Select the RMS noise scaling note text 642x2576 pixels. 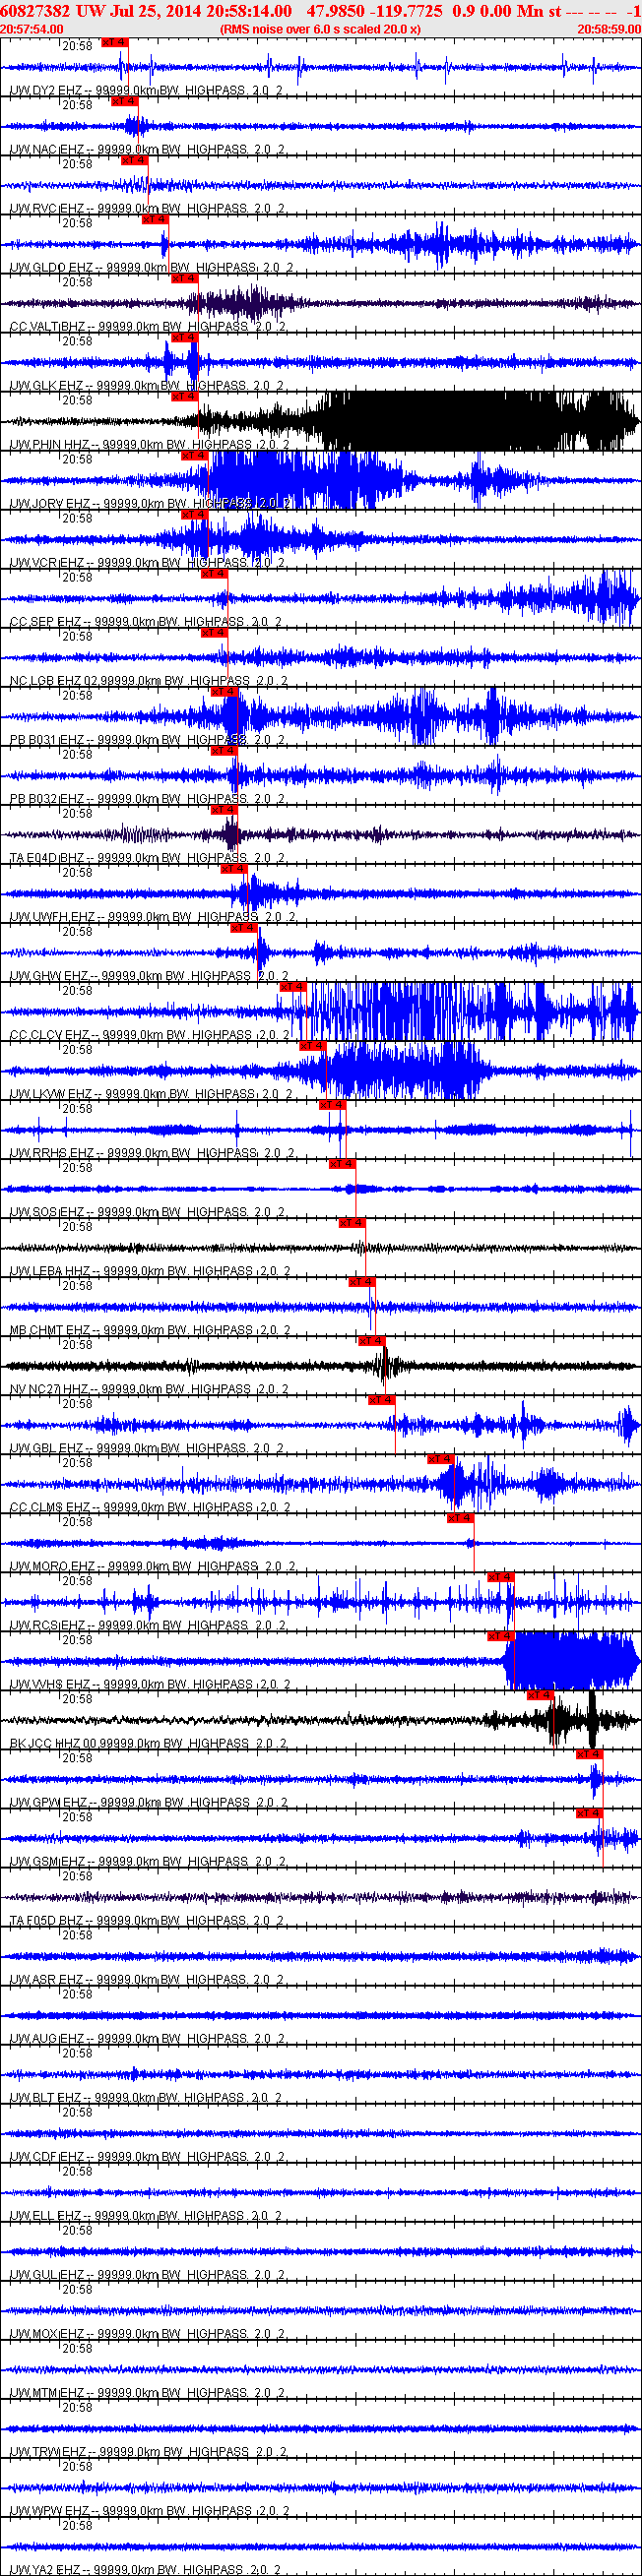pyautogui.click(x=320, y=29)
